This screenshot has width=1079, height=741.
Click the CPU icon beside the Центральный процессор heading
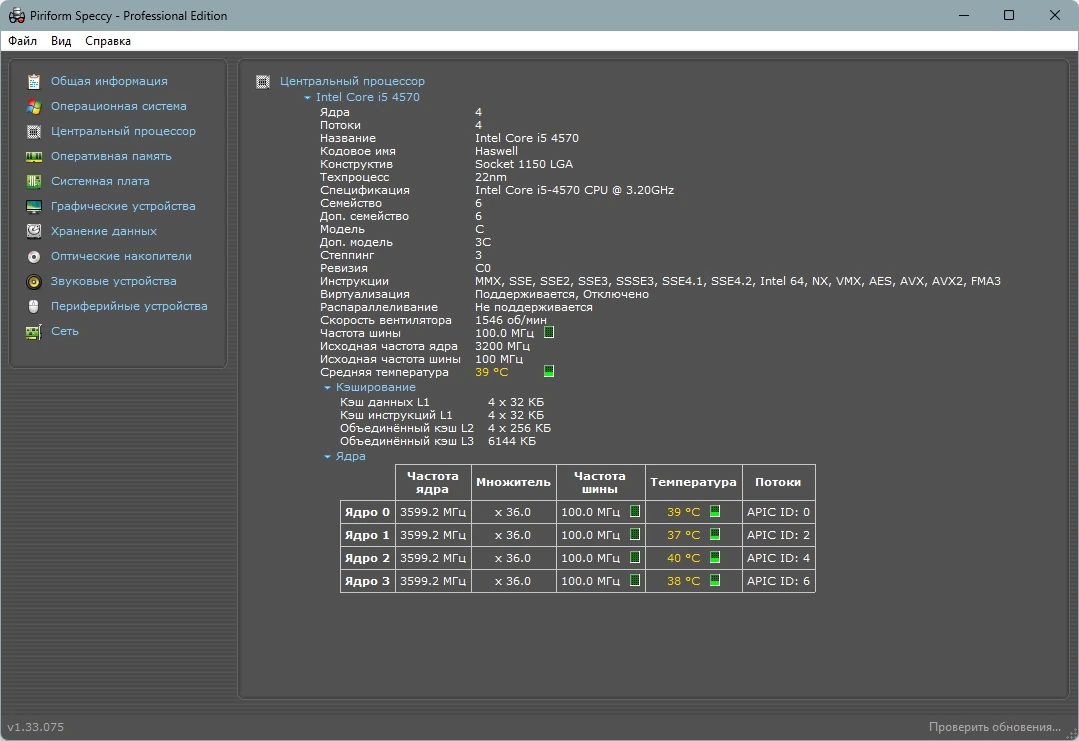click(263, 82)
